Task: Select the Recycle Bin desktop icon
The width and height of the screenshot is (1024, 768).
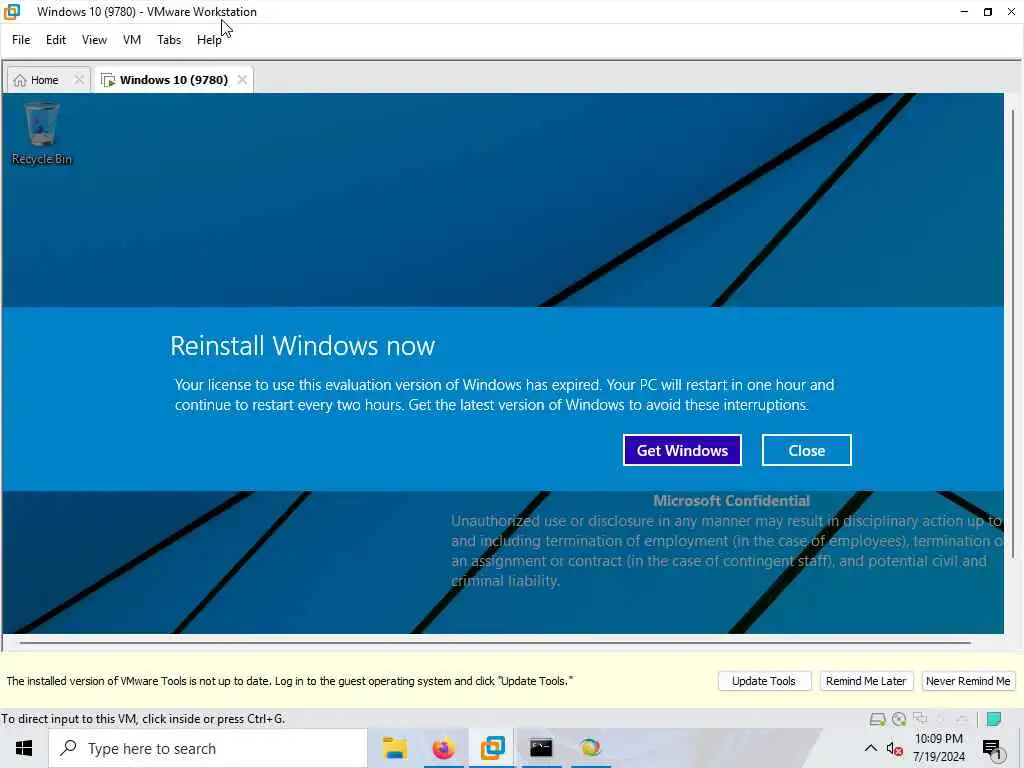Action: (42, 134)
